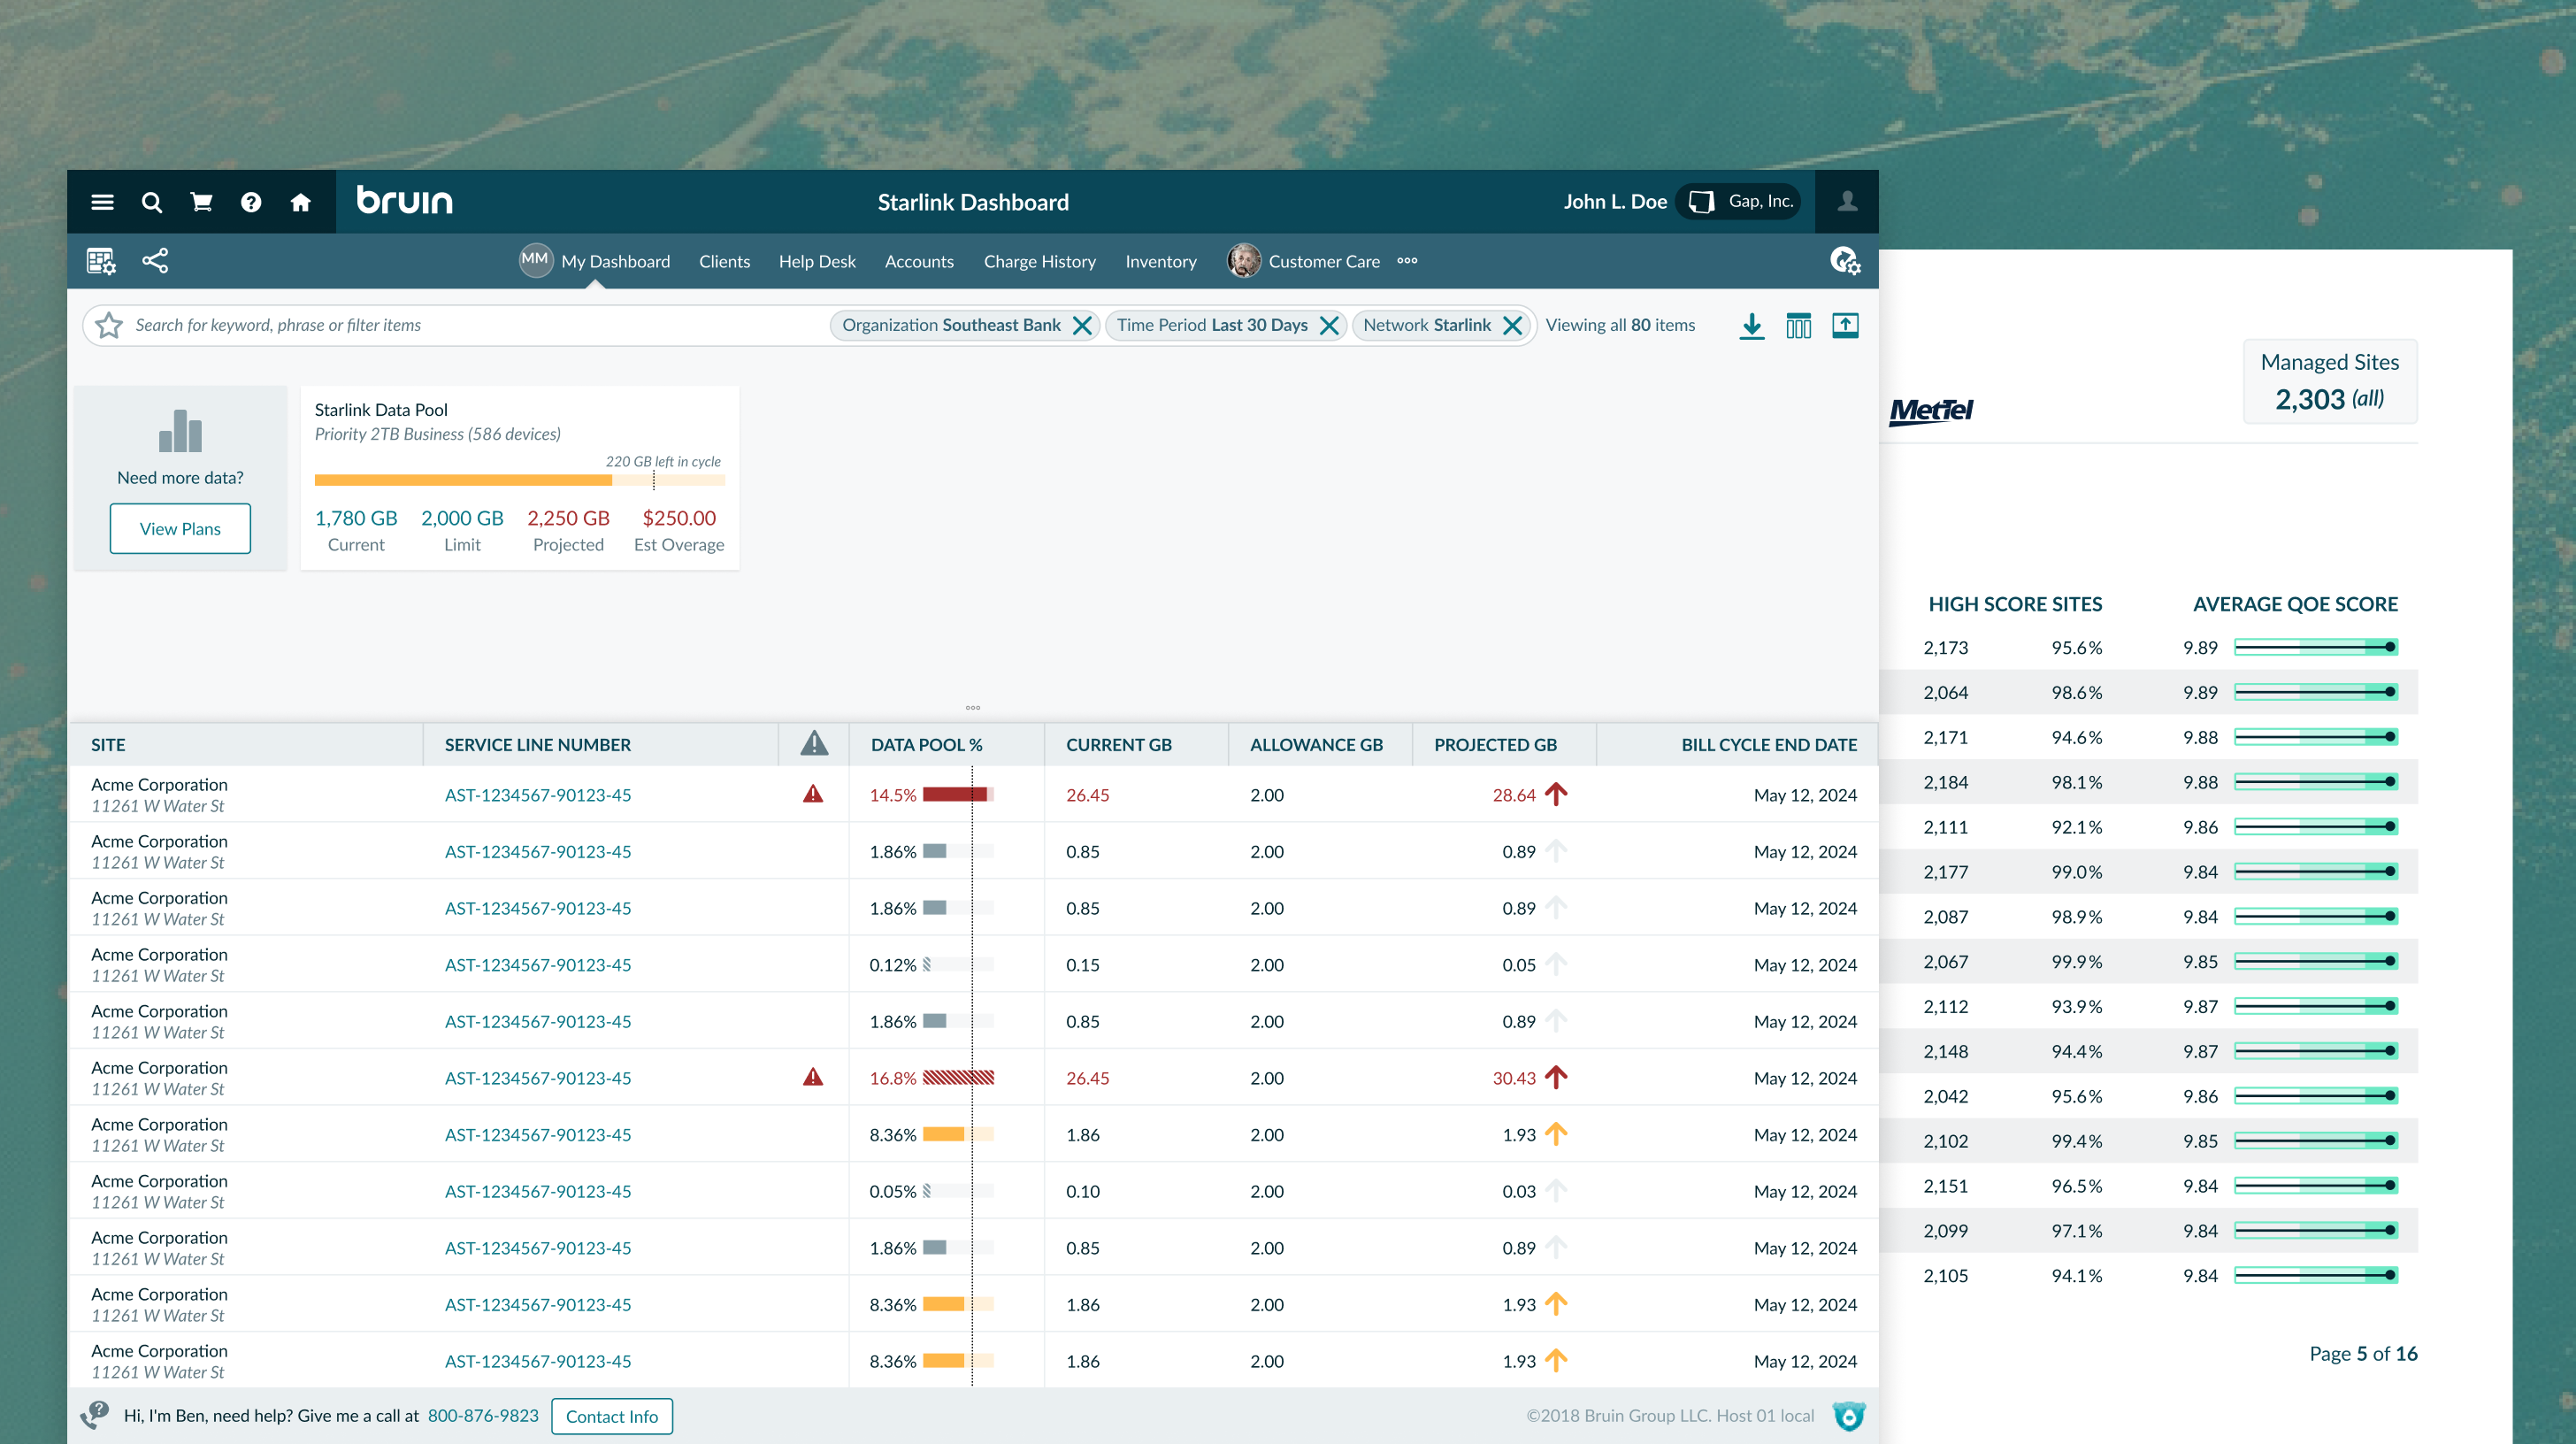This screenshot has height=1444, width=2576.
Task: Click red up arrow next to 28.64
Action: tap(1556, 794)
